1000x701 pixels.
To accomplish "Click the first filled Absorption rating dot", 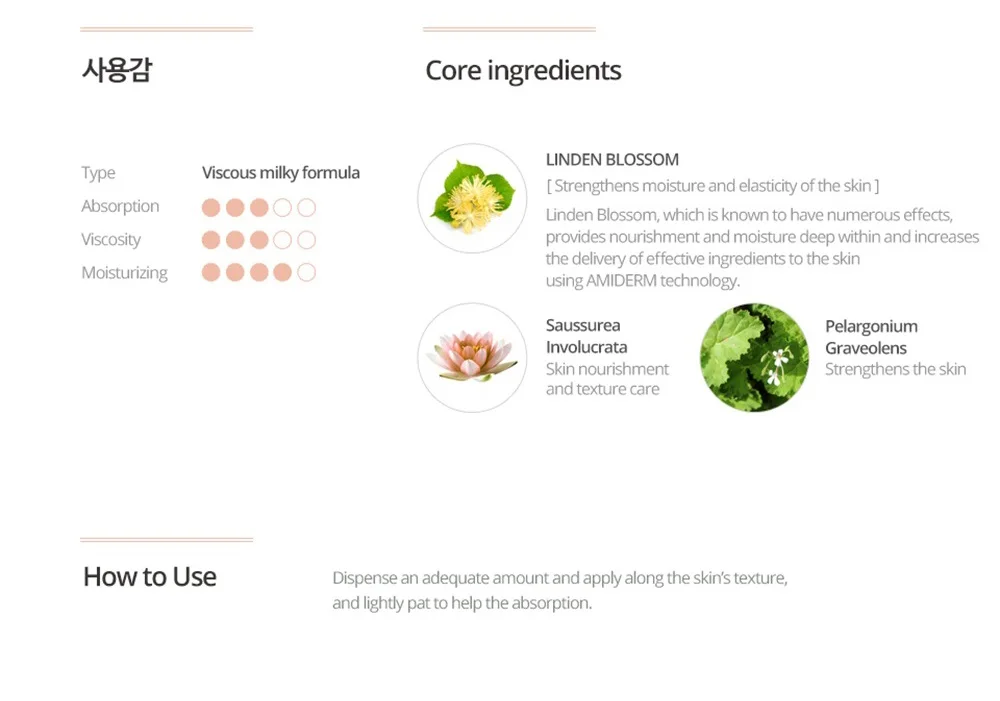I will [211, 208].
